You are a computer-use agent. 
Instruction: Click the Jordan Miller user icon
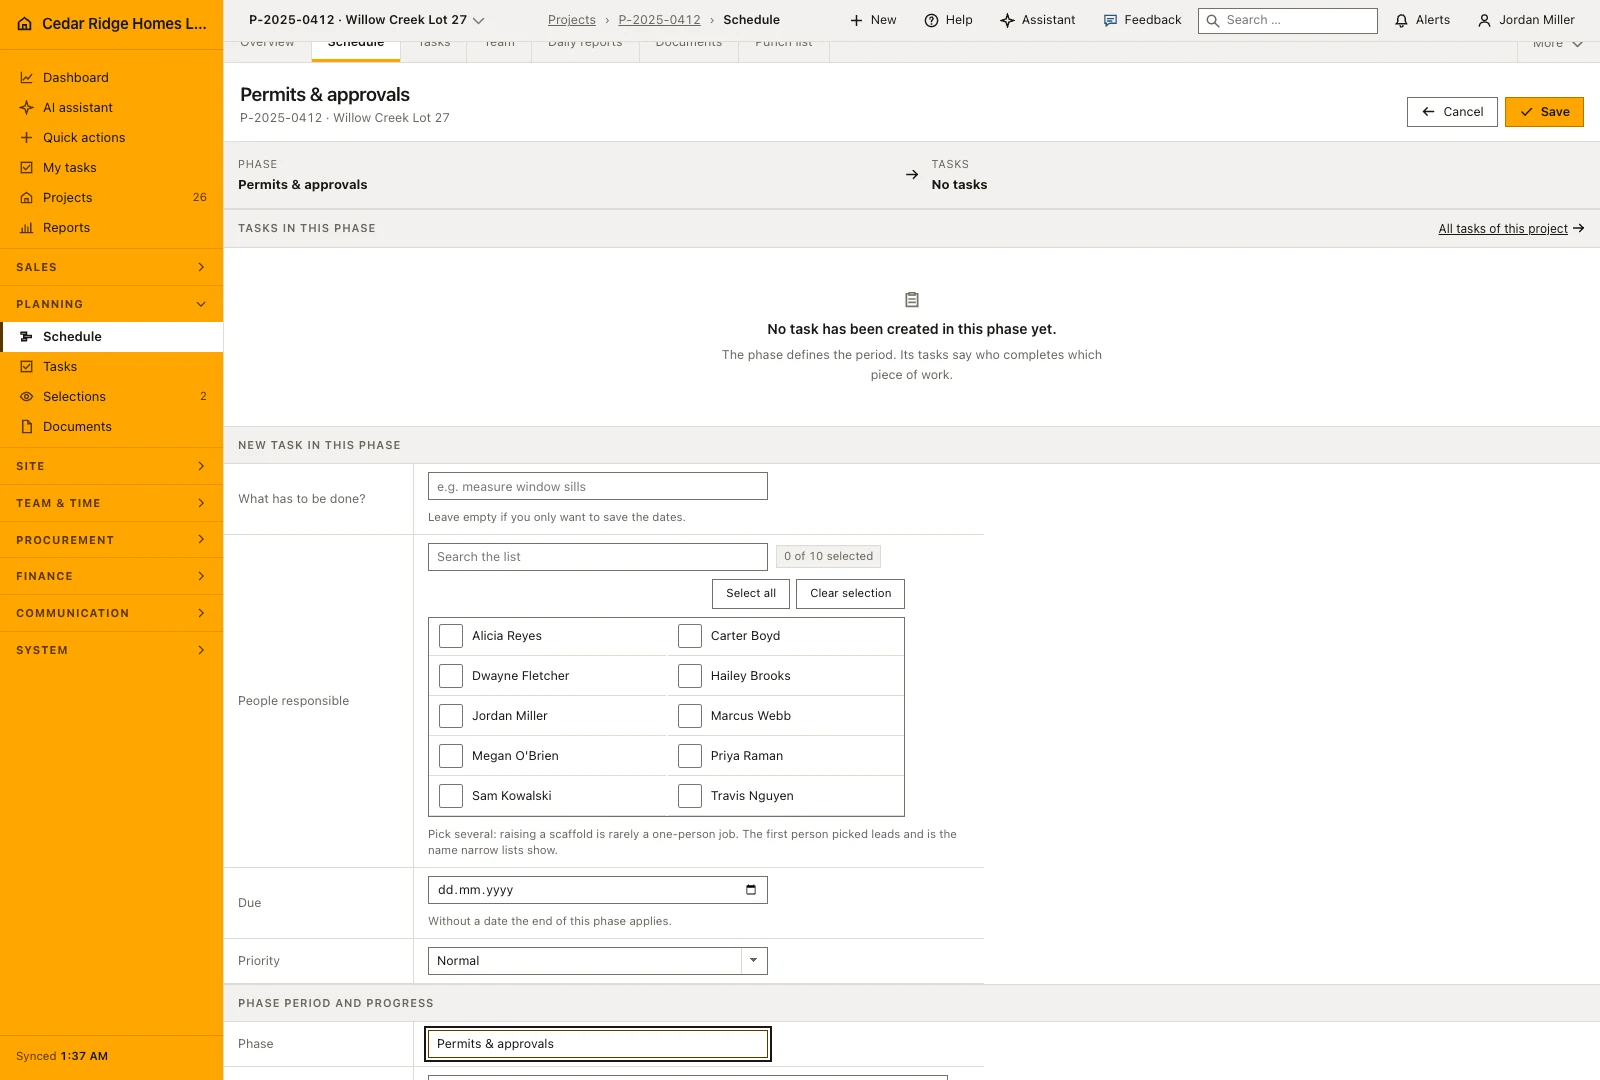tap(1484, 20)
